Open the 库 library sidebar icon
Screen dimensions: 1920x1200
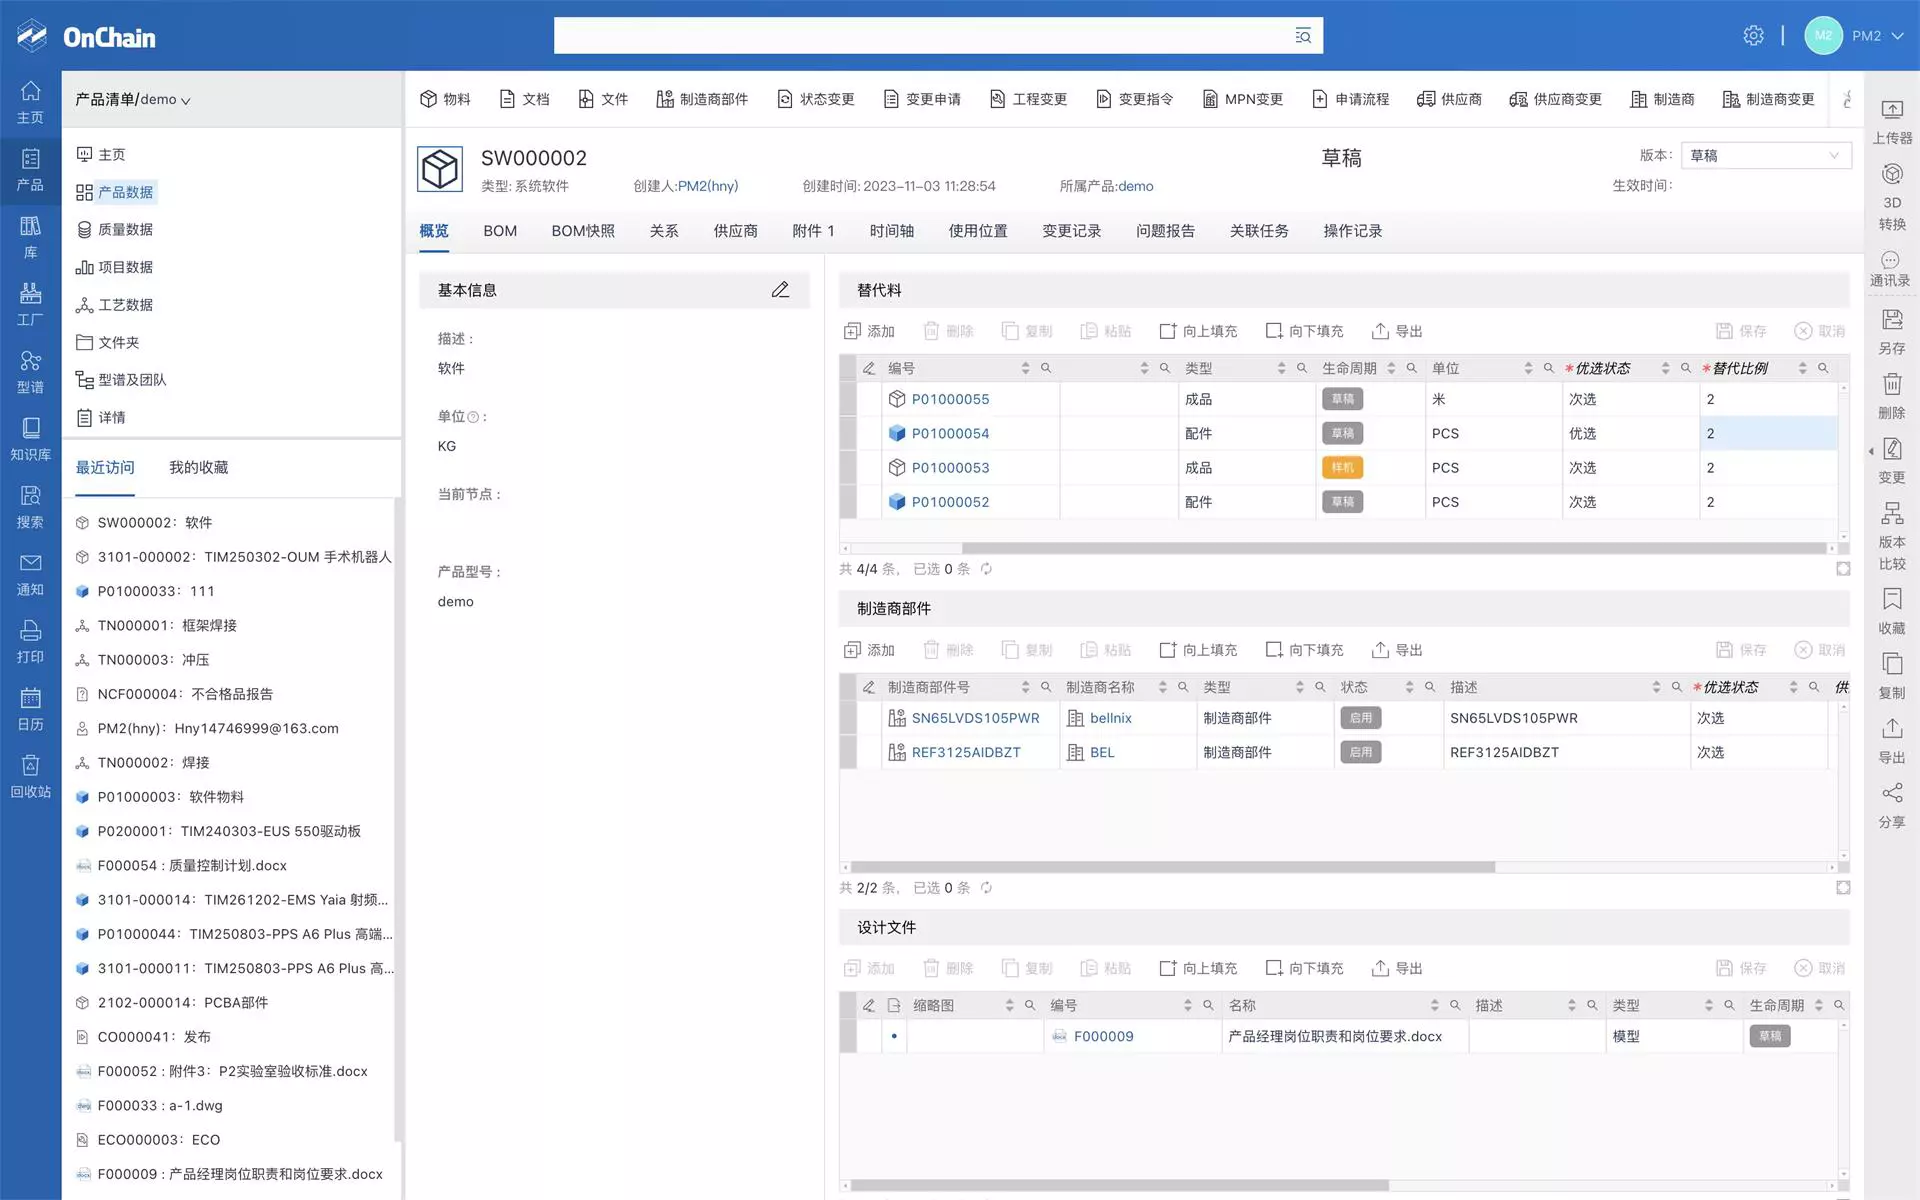pos(31,237)
